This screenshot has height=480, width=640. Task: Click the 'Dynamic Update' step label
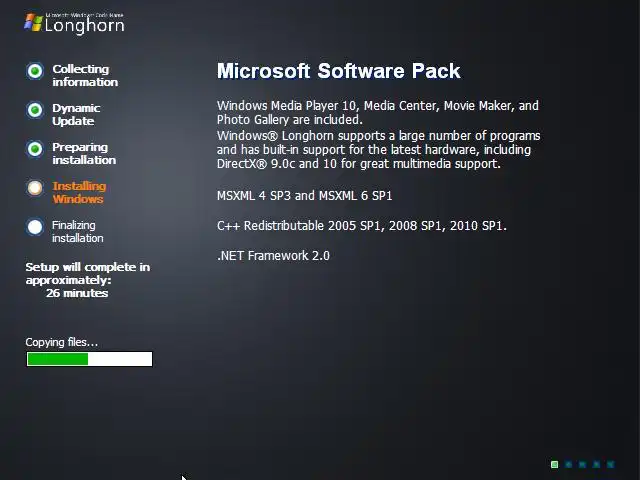(x=76, y=115)
